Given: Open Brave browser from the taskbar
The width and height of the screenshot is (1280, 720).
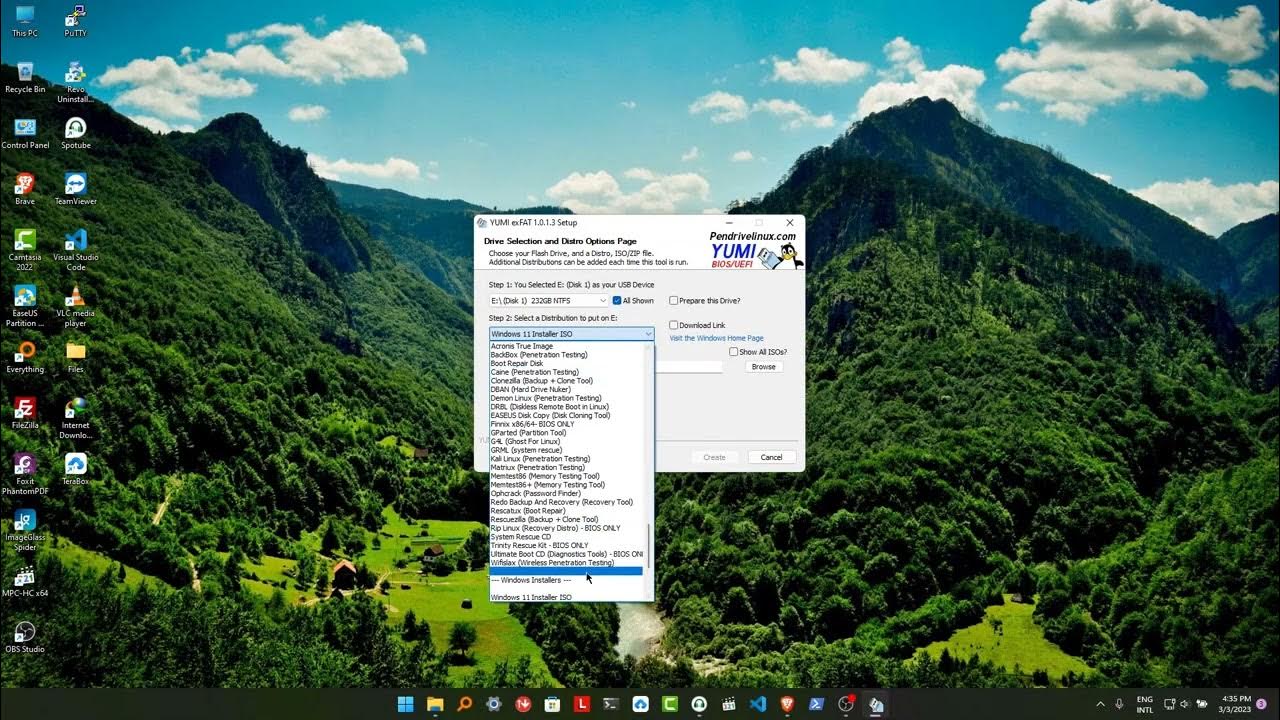Looking at the screenshot, I should click(x=787, y=704).
